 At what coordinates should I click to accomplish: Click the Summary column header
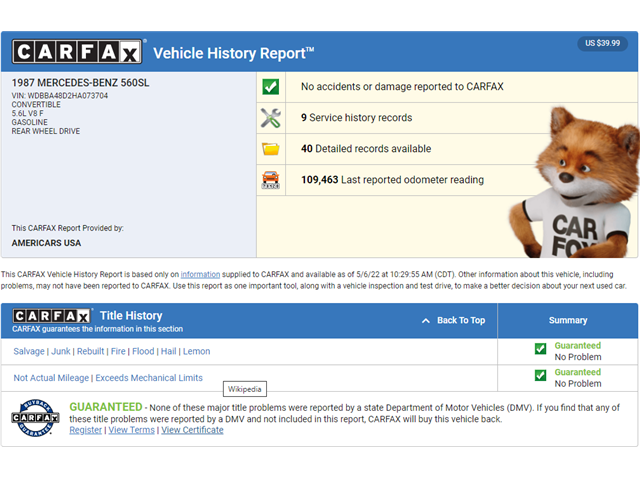(x=568, y=321)
